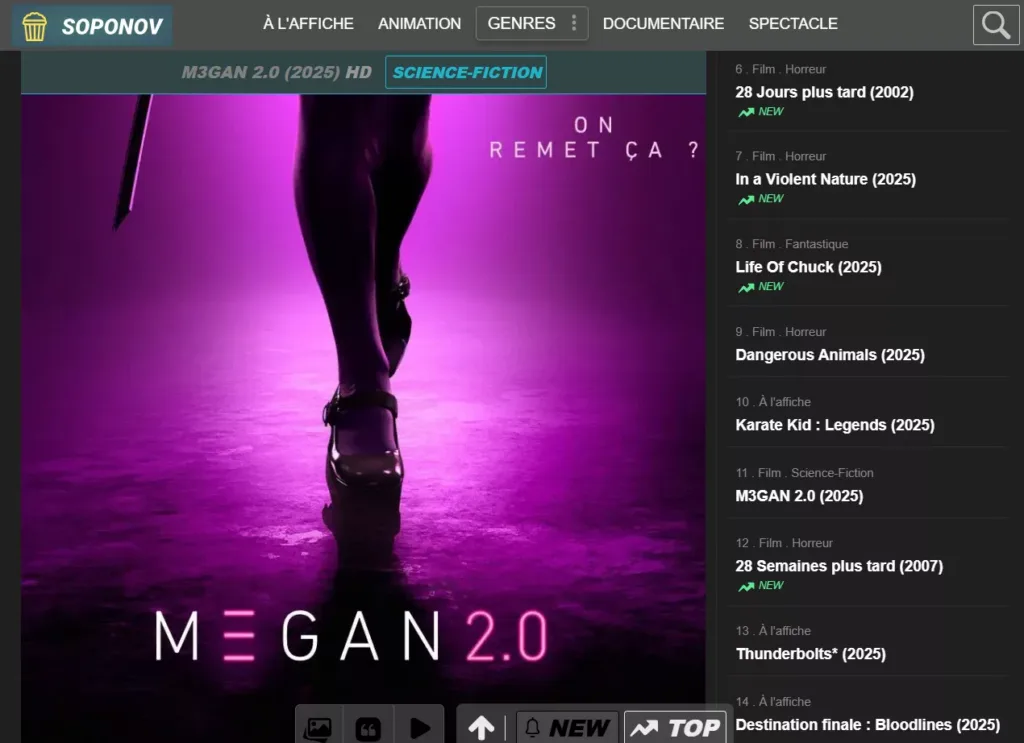The height and width of the screenshot is (743, 1024).
Task: Open the search magnifier icon
Action: coord(995,25)
